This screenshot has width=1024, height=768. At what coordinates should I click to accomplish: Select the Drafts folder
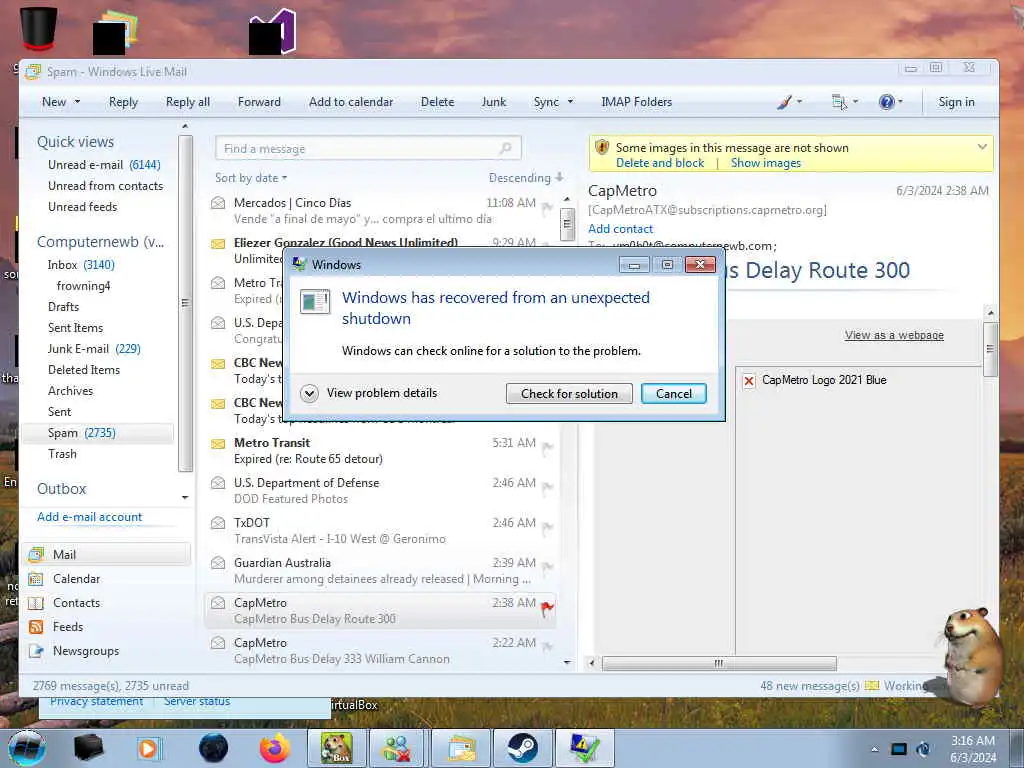[x=63, y=307]
